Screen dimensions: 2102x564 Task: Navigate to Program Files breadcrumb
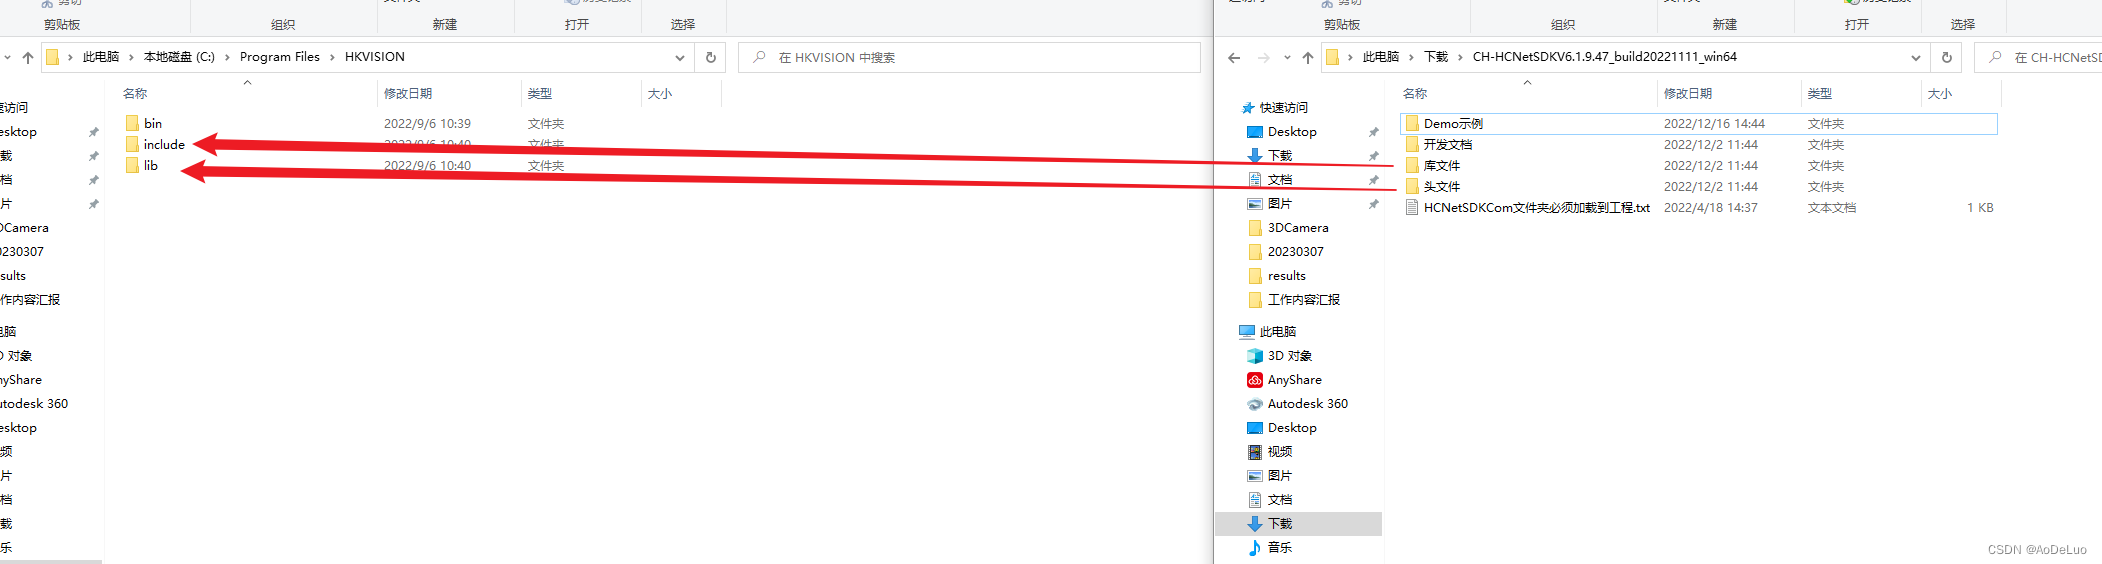click(x=280, y=57)
